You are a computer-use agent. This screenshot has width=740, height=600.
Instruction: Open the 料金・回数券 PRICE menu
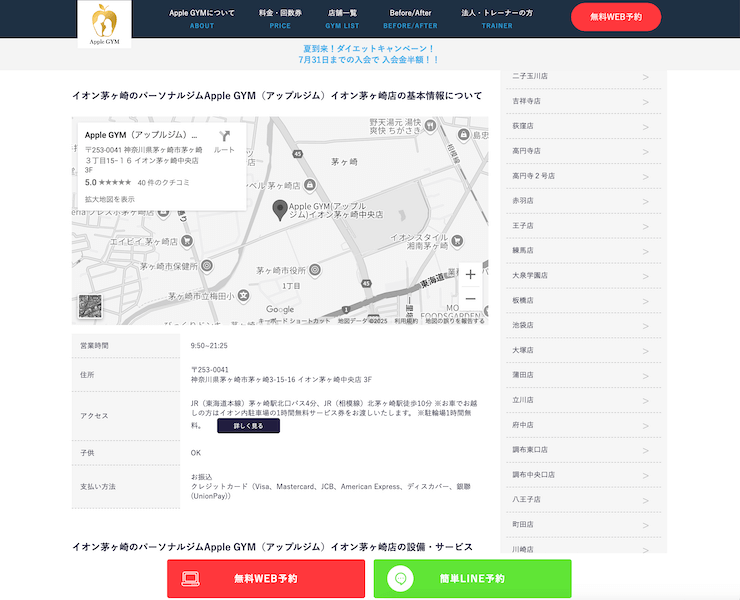pos(280,19)
